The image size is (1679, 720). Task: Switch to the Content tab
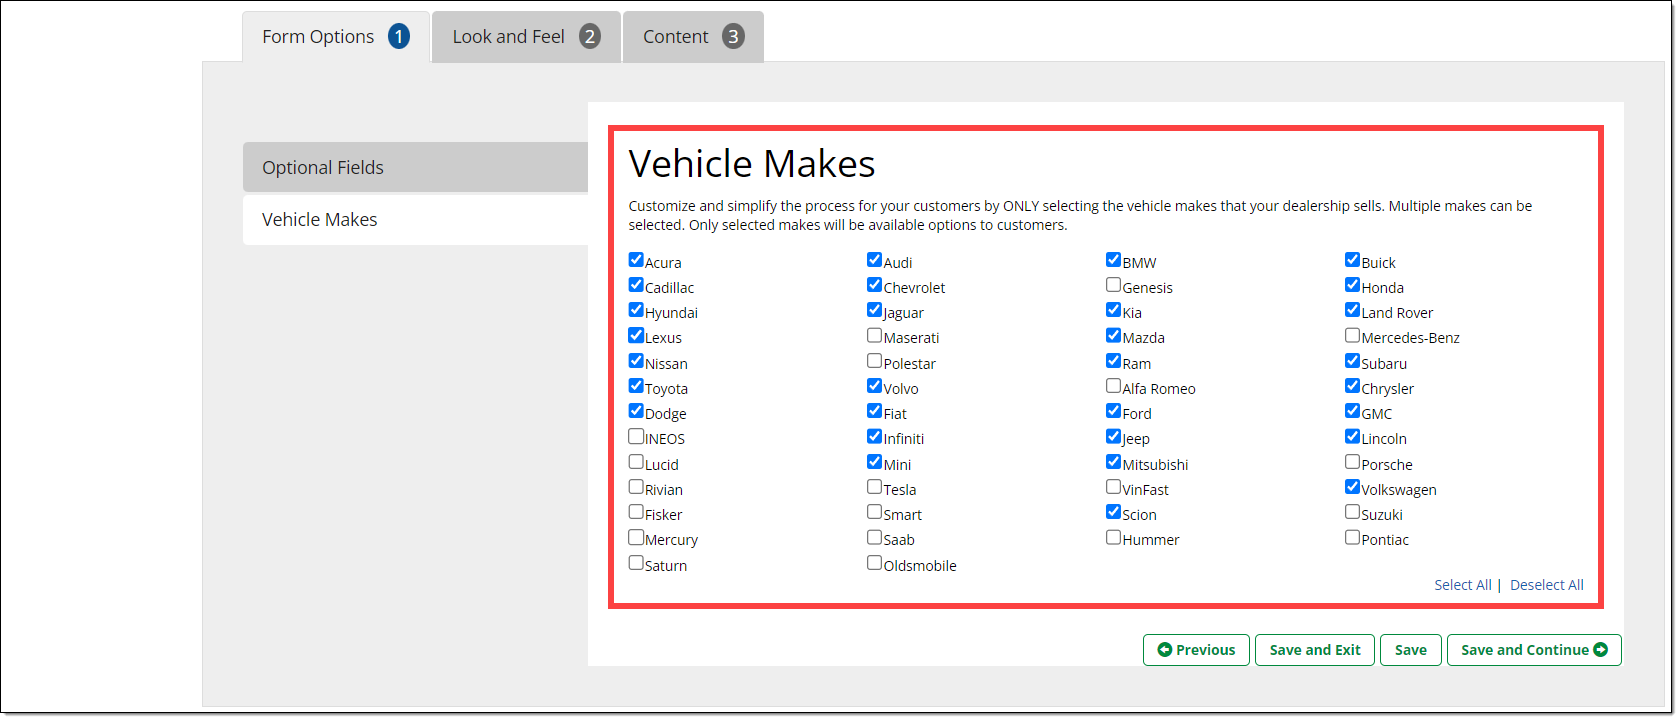[x=692, y=37]
